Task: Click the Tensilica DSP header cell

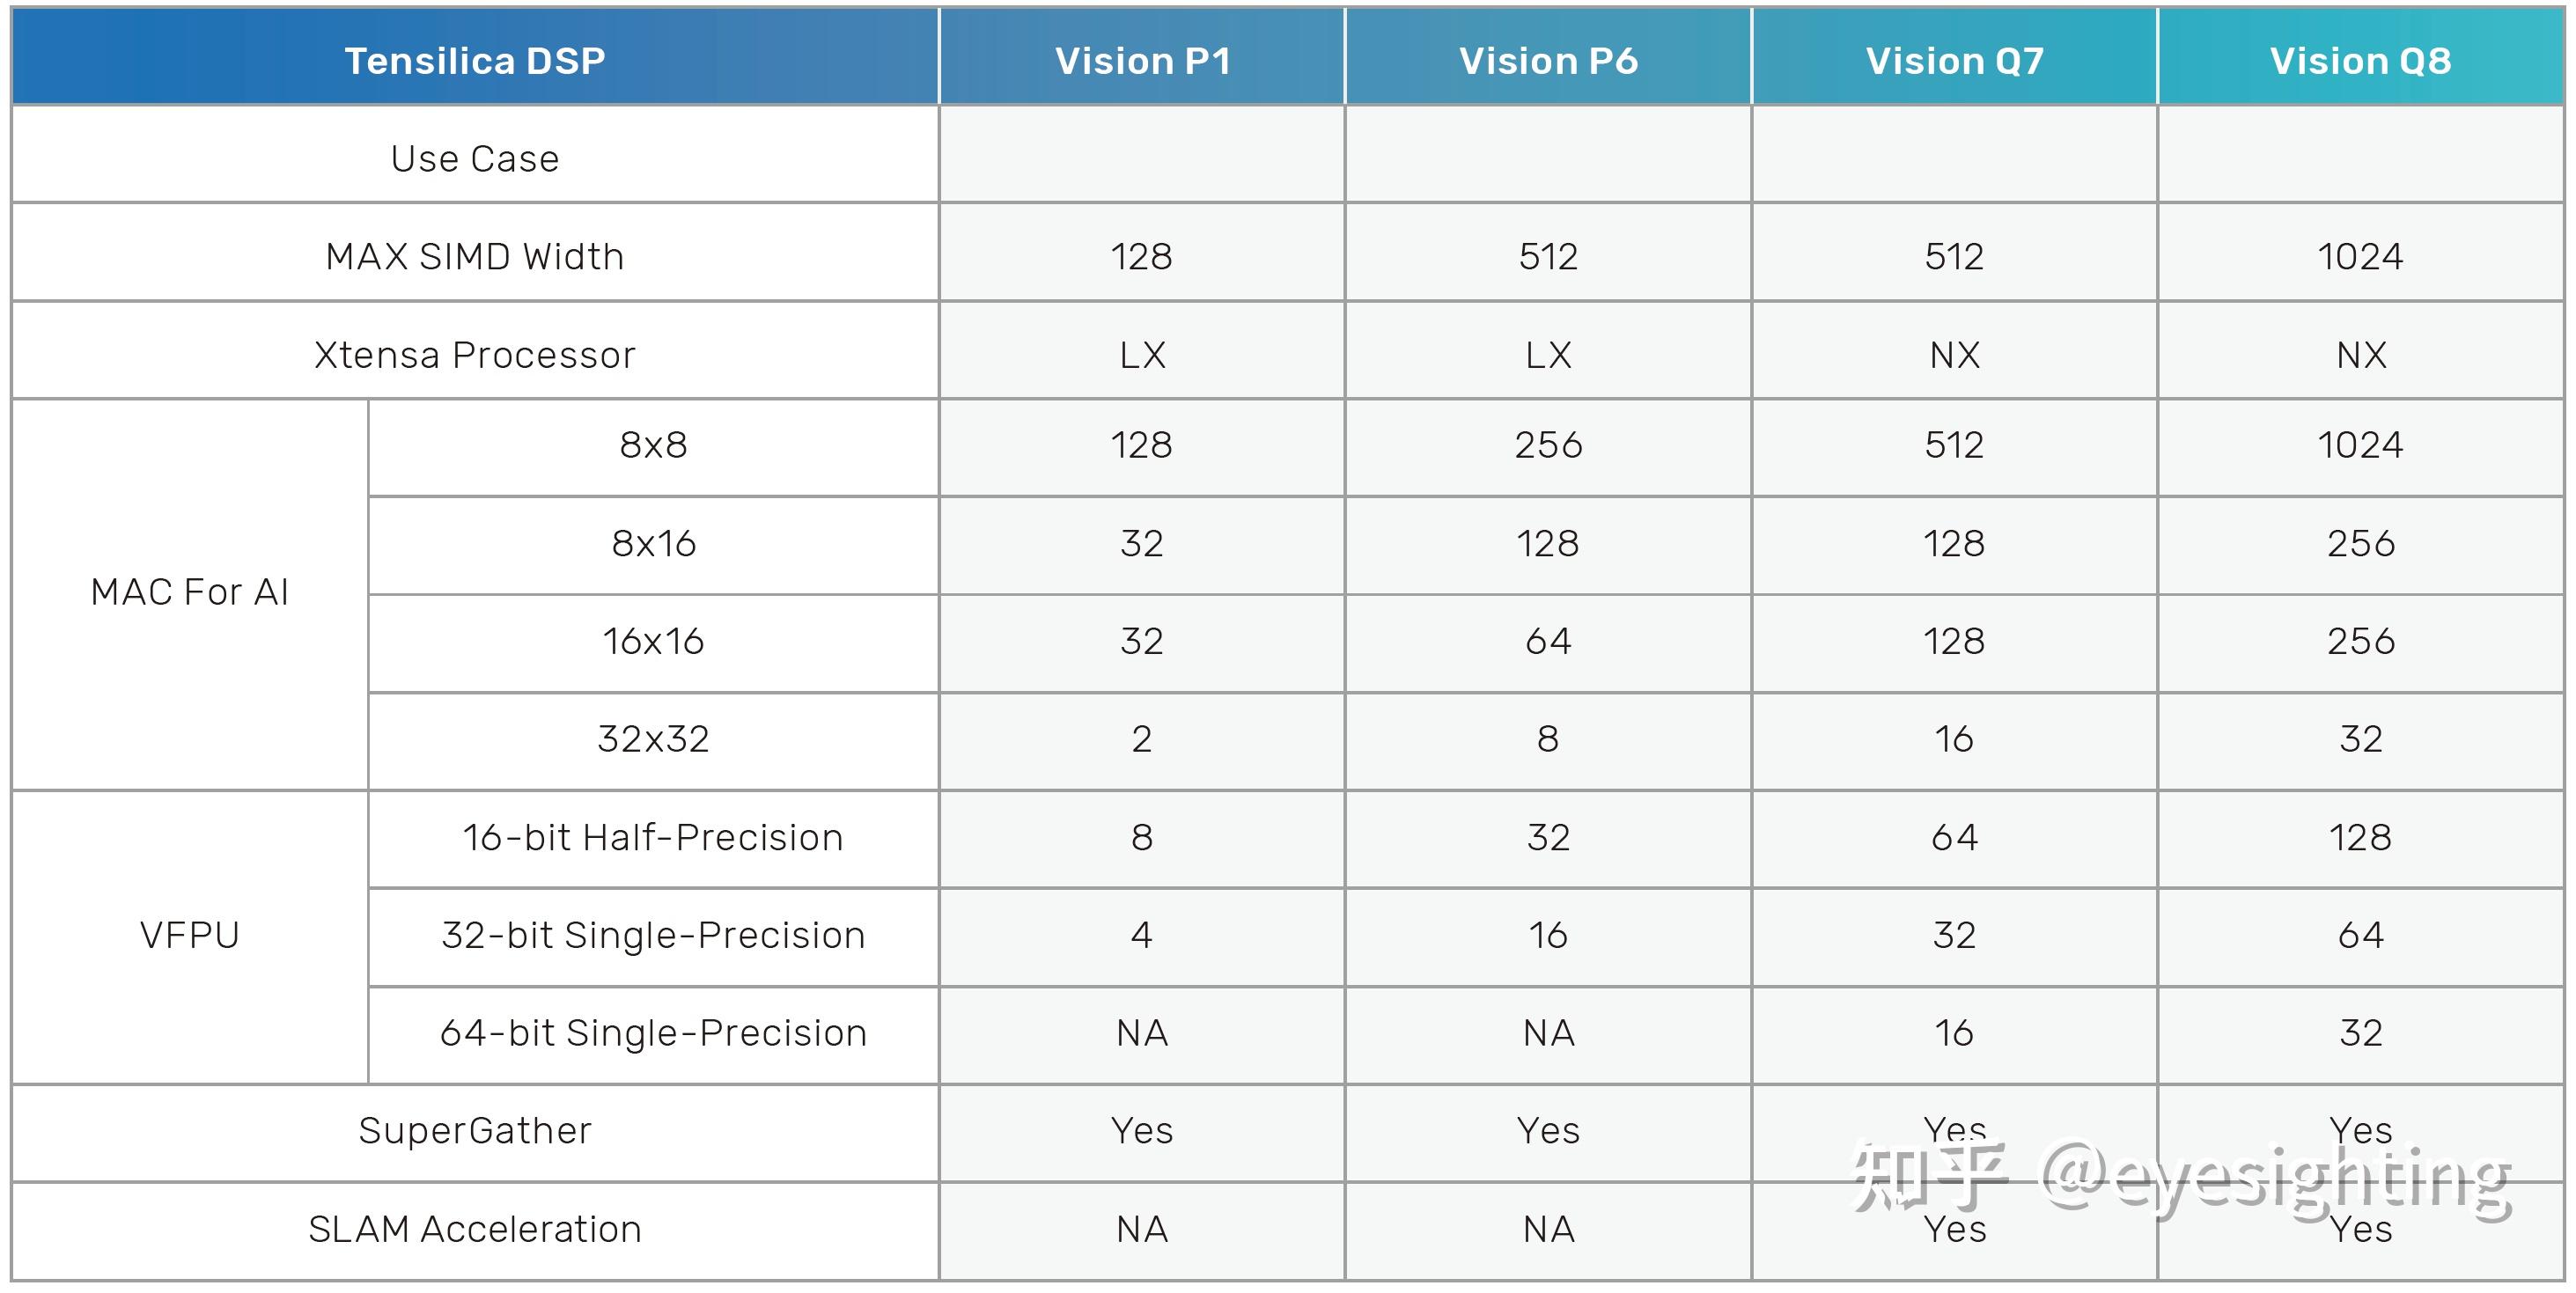Action: pos(475,61)
